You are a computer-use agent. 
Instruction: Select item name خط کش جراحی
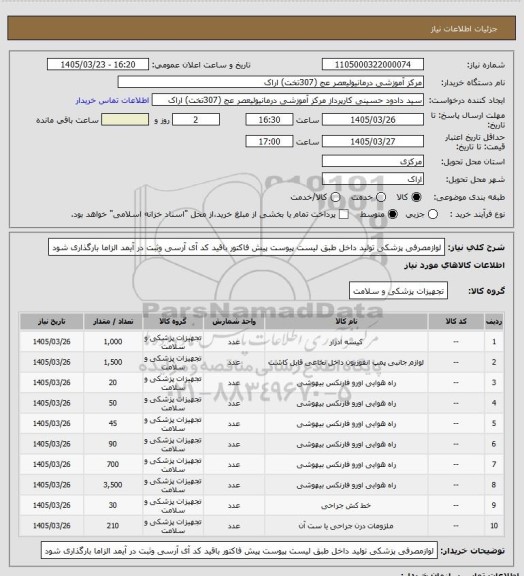point(346,505)
